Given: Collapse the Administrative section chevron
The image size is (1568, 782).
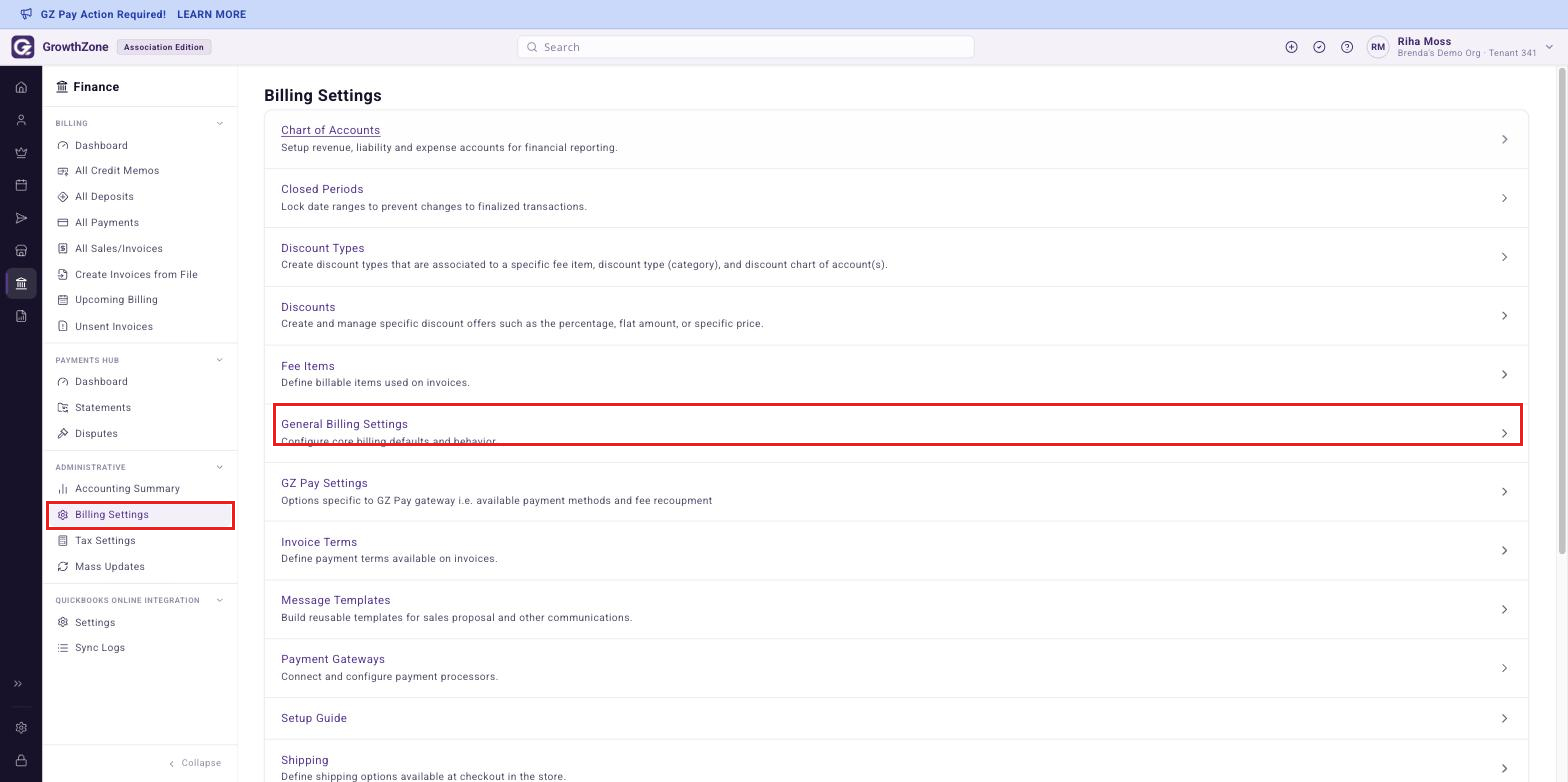Looking at the screenshot, I should (x=220, y=467).
